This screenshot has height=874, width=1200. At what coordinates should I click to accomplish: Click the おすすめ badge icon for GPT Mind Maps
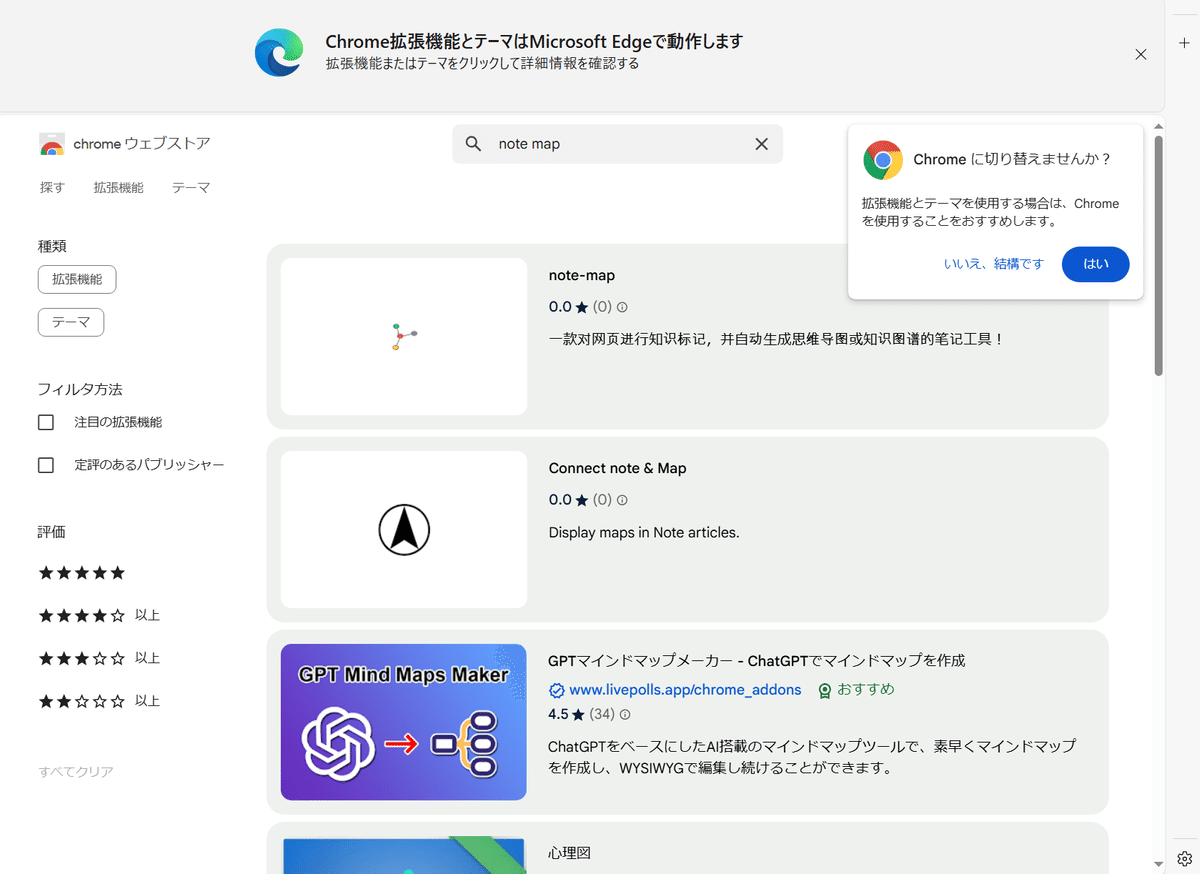823,690
